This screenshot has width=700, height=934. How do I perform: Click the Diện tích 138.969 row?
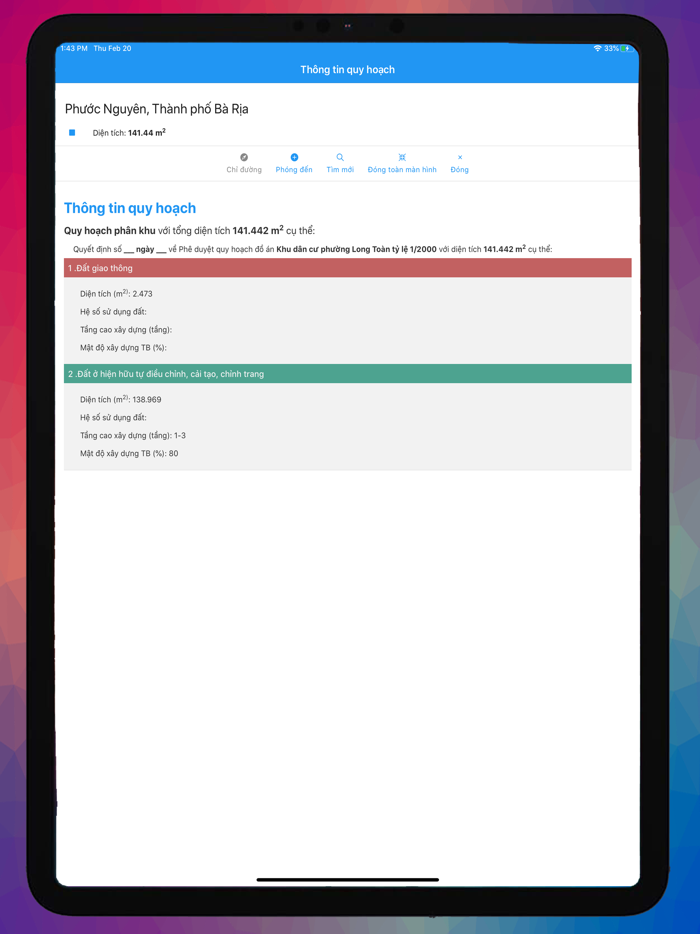(x=121, y=400)
